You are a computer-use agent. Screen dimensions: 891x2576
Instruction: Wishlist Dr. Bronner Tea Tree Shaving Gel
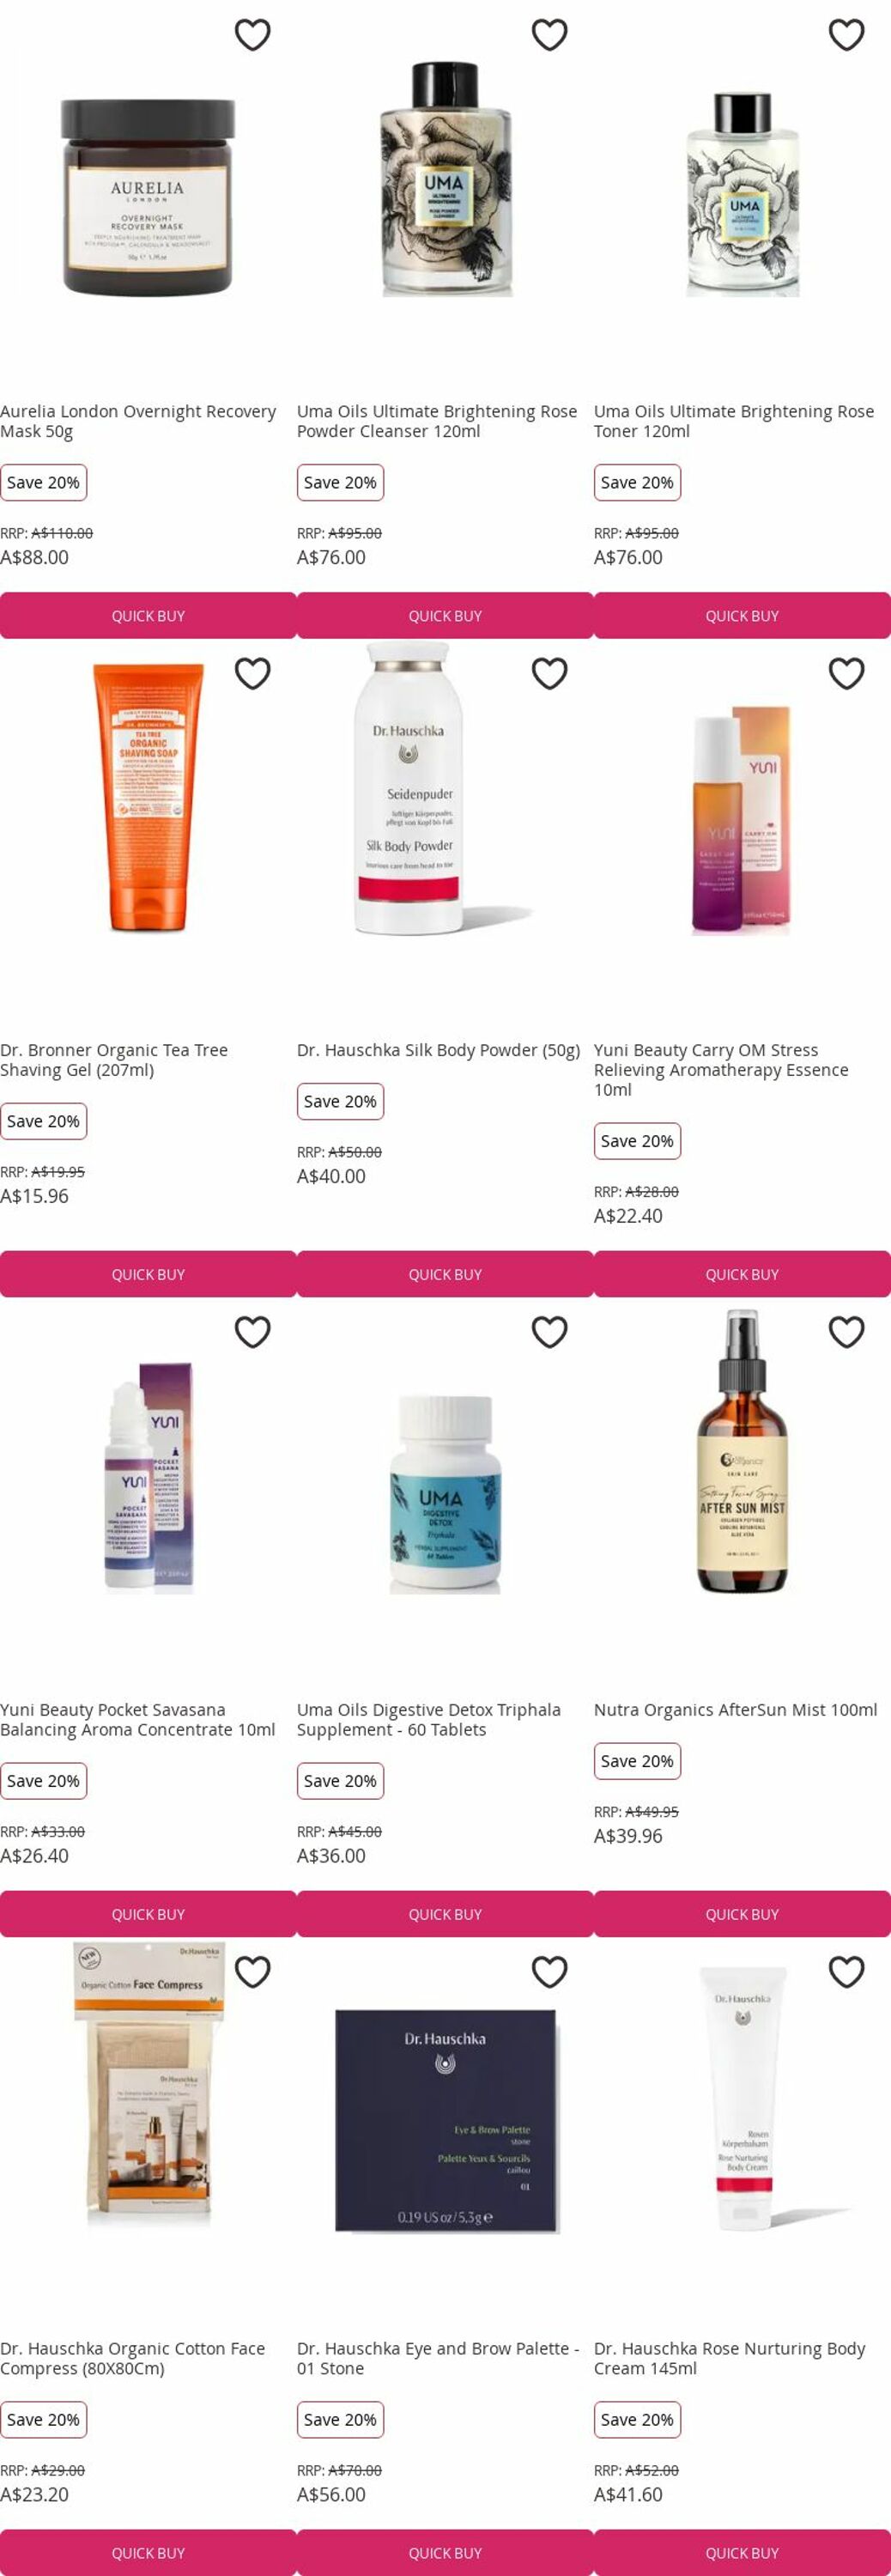(252, 674)
